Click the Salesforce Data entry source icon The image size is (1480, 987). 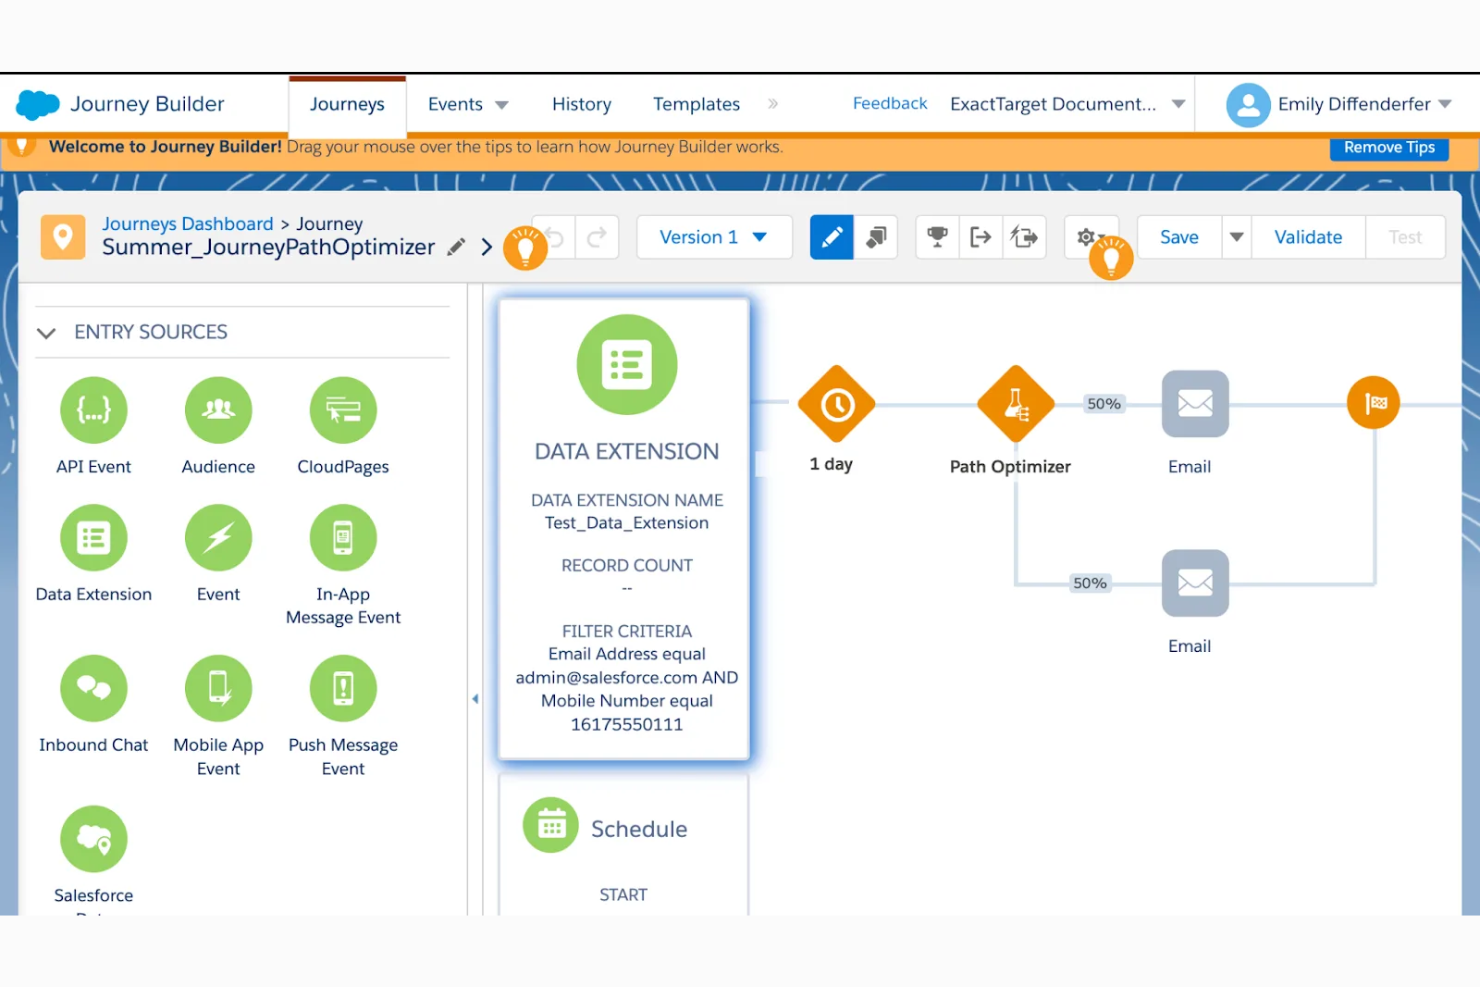click(x=94, y=839)
